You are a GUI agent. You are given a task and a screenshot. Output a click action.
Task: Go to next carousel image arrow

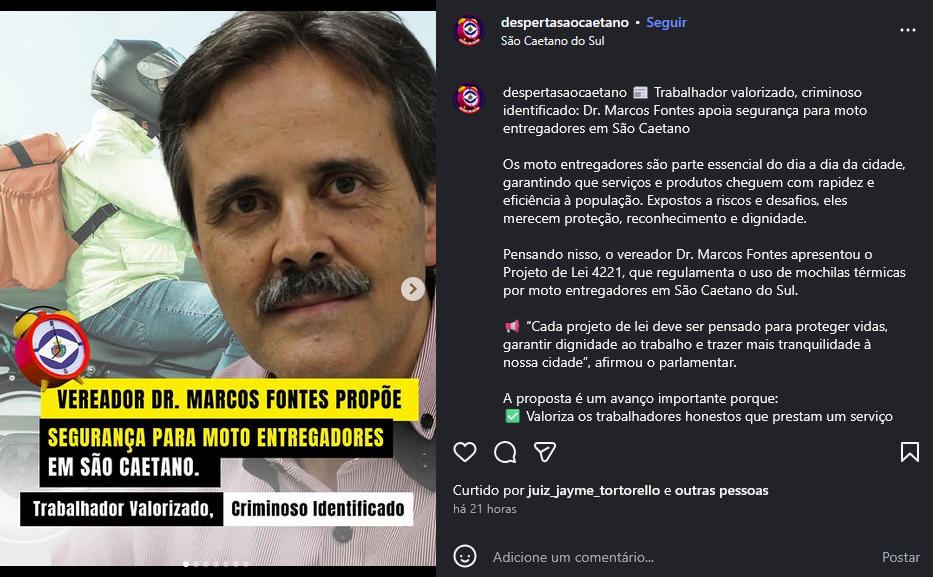pyautogui.click(x=412, y=289)
